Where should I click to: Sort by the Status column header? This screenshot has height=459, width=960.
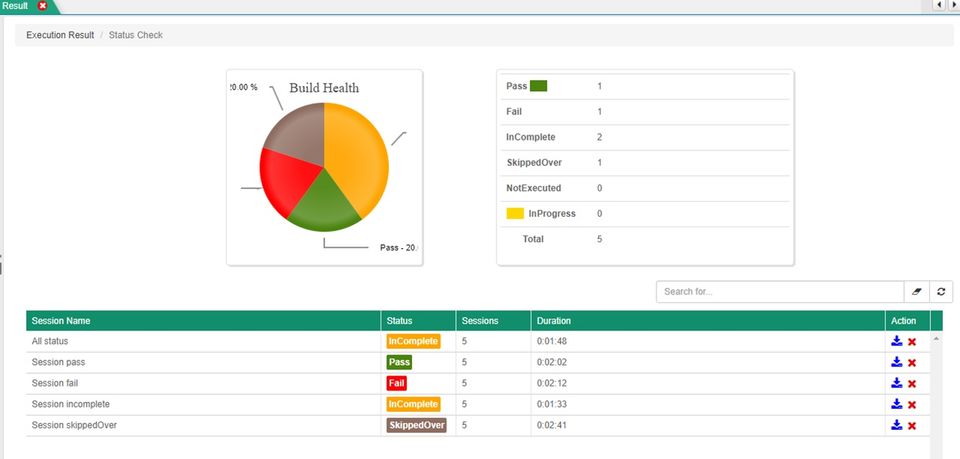[x=399, y=321]
